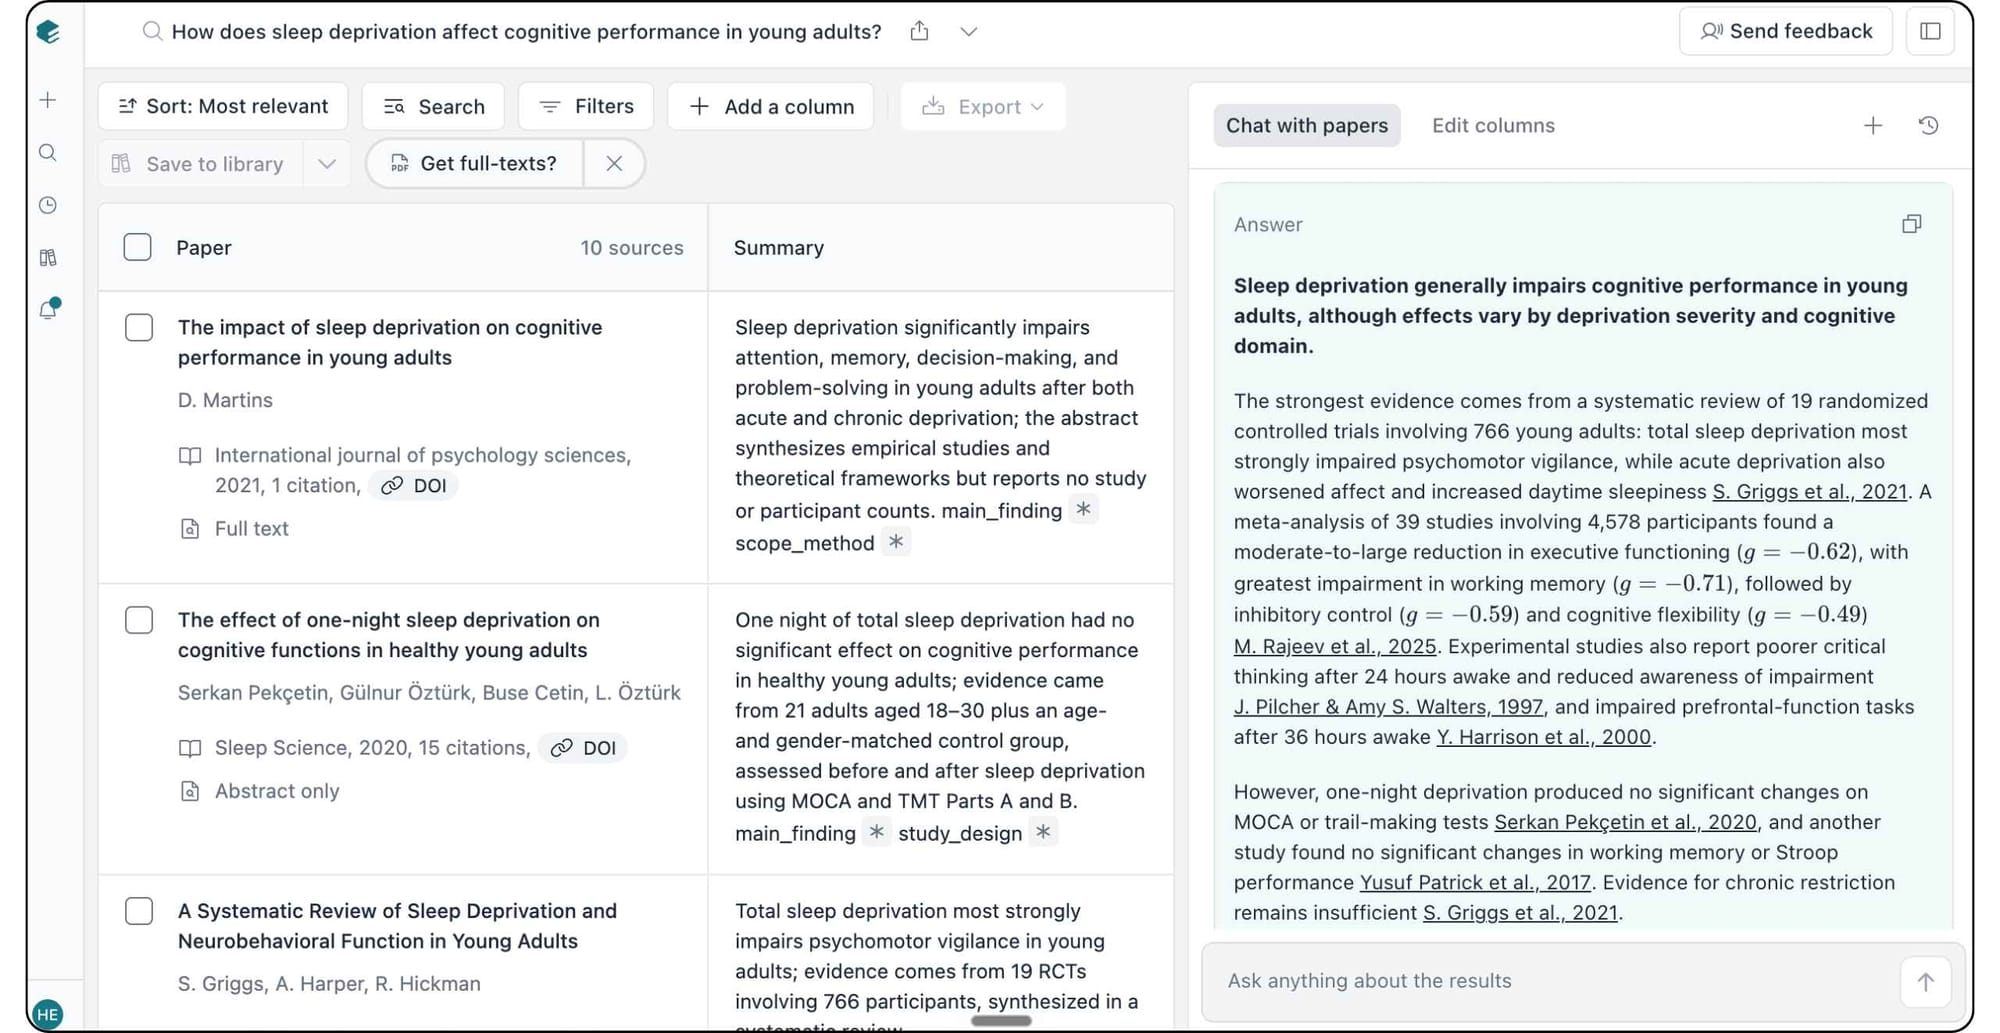Image resolution: width=2000 pixels, height=1033 pixels.
Task: Expand the Save to library dropdown arrow
Action: pyautogui.click(x=326, y=164)
